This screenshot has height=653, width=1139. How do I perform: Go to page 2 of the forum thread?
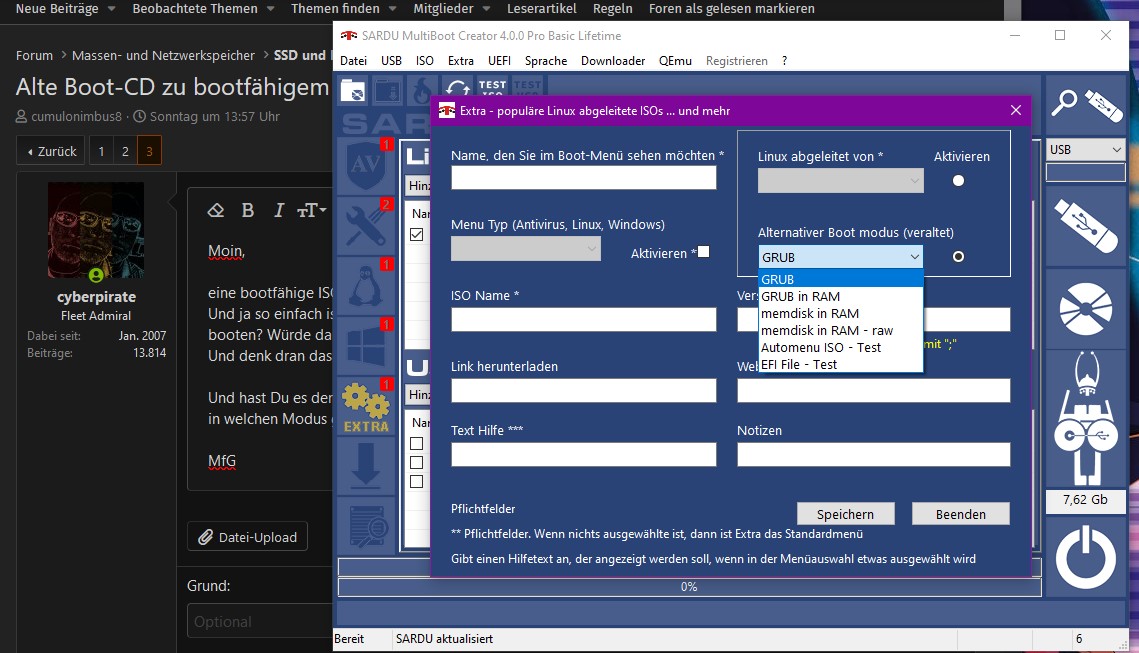(x=125, y=151)
